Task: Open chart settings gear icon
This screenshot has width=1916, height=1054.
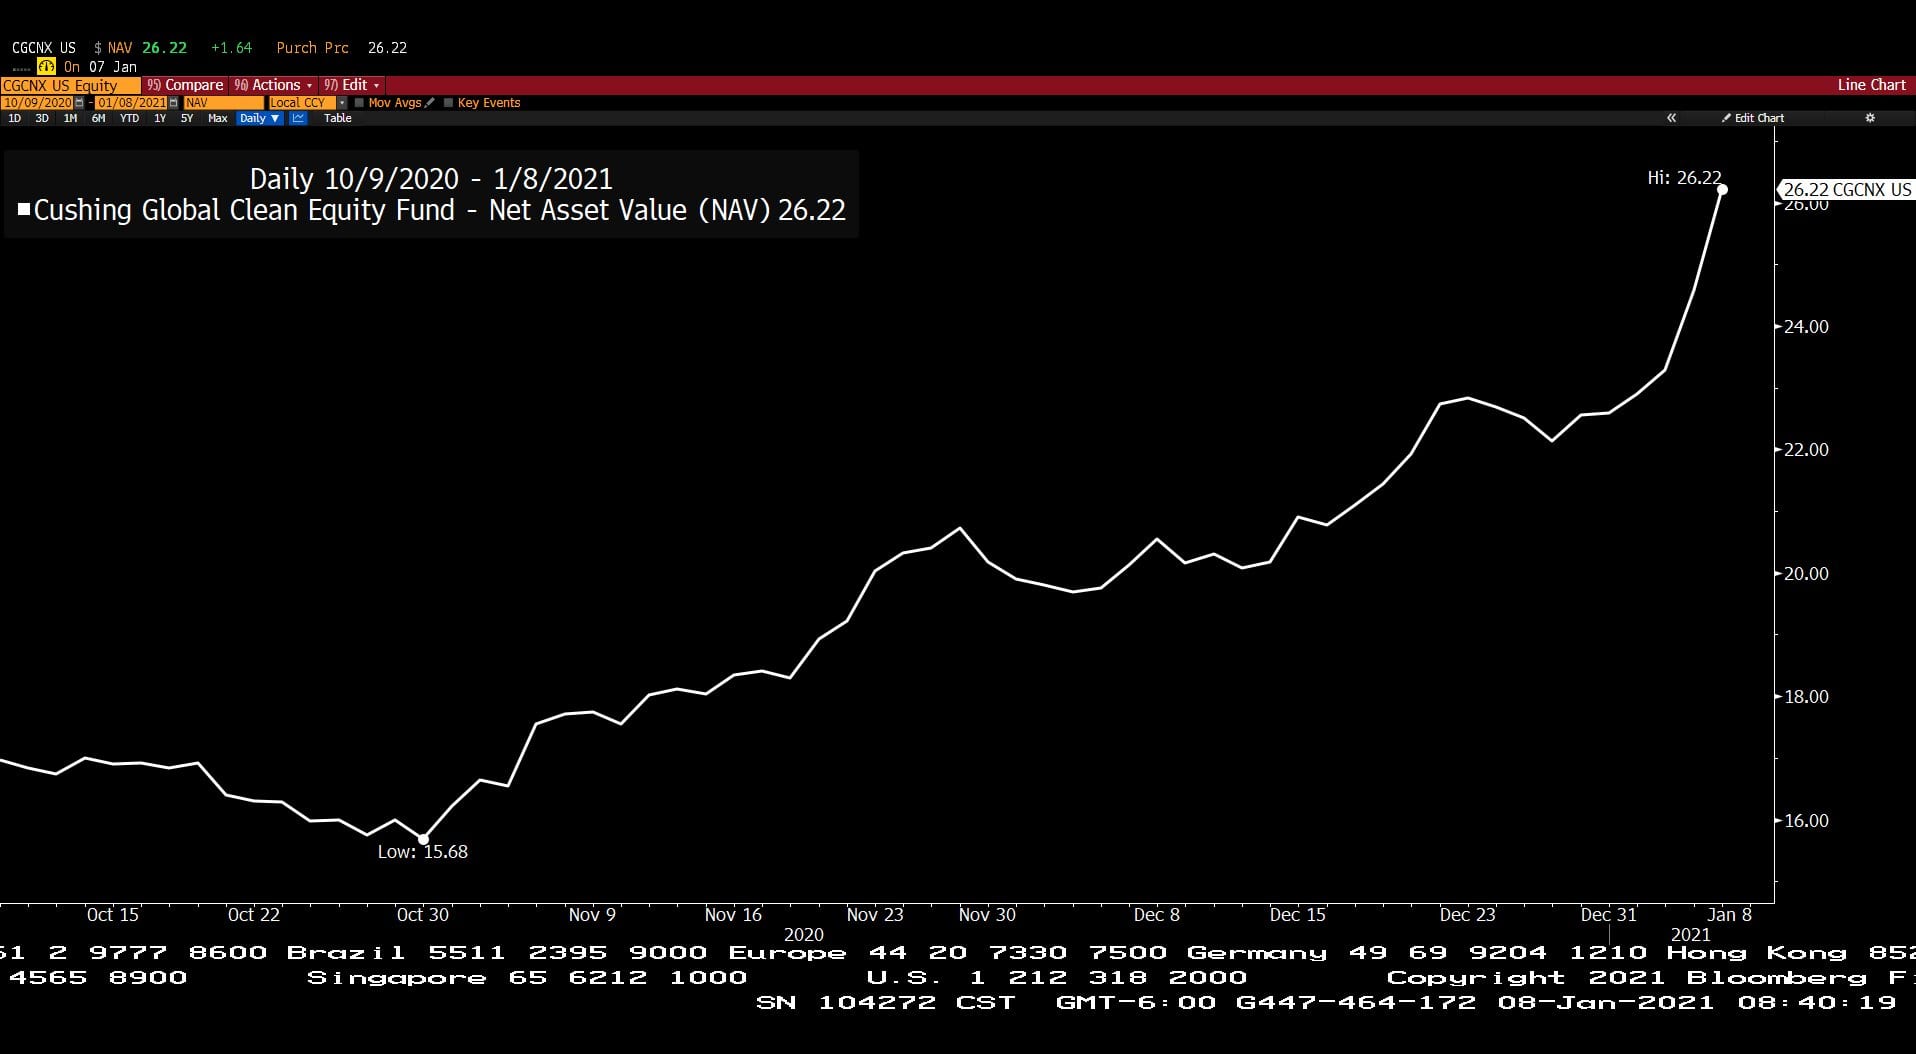Action: [1870, 118]
